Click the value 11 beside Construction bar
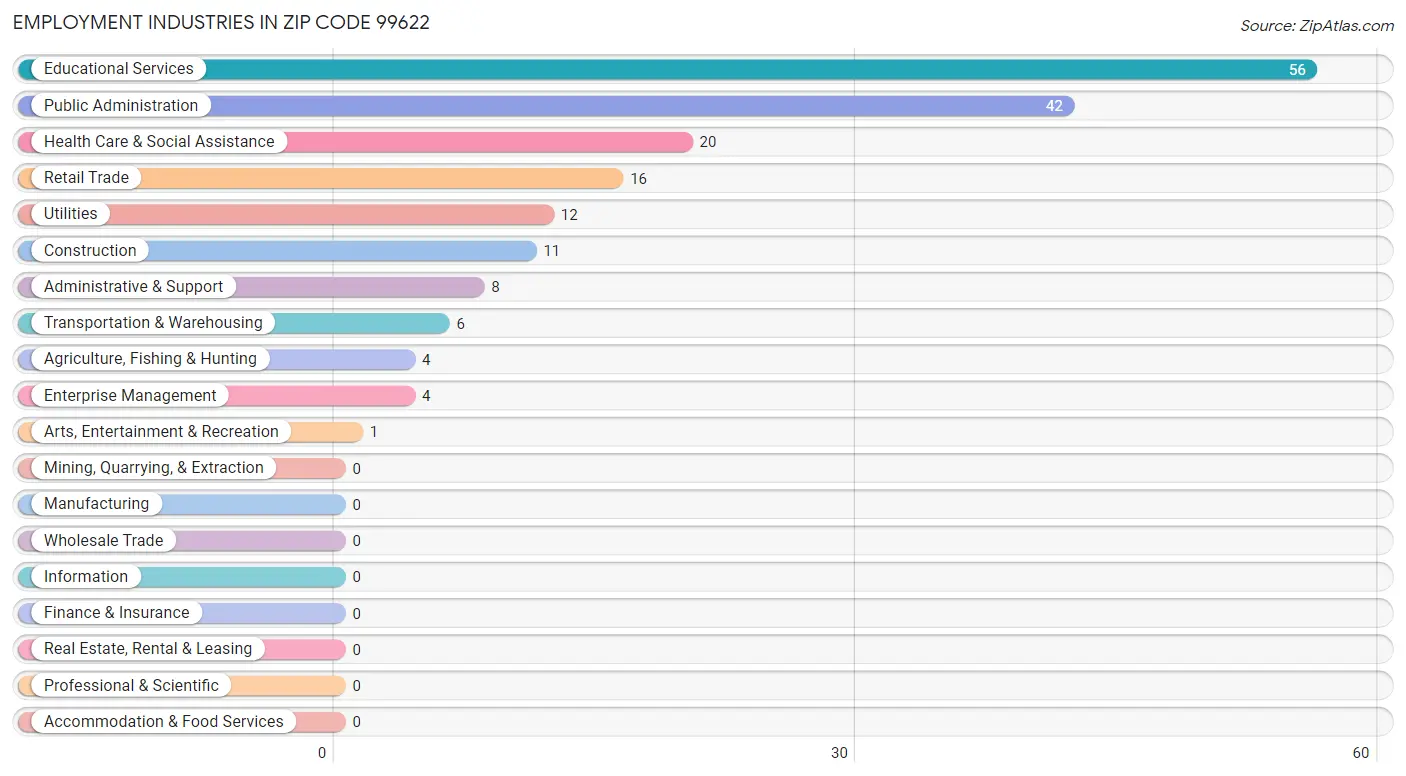 [x=551, y=251]
